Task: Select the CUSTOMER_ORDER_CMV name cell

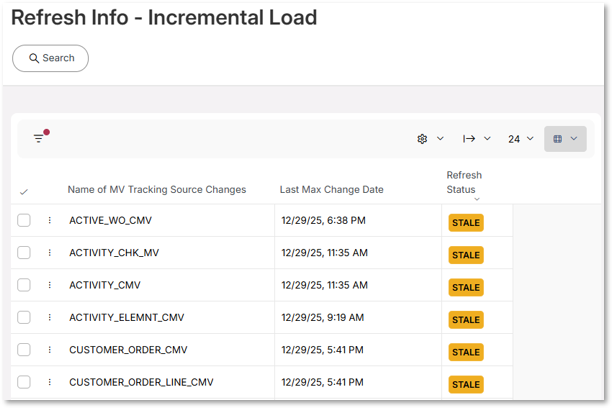Action: 128,350
